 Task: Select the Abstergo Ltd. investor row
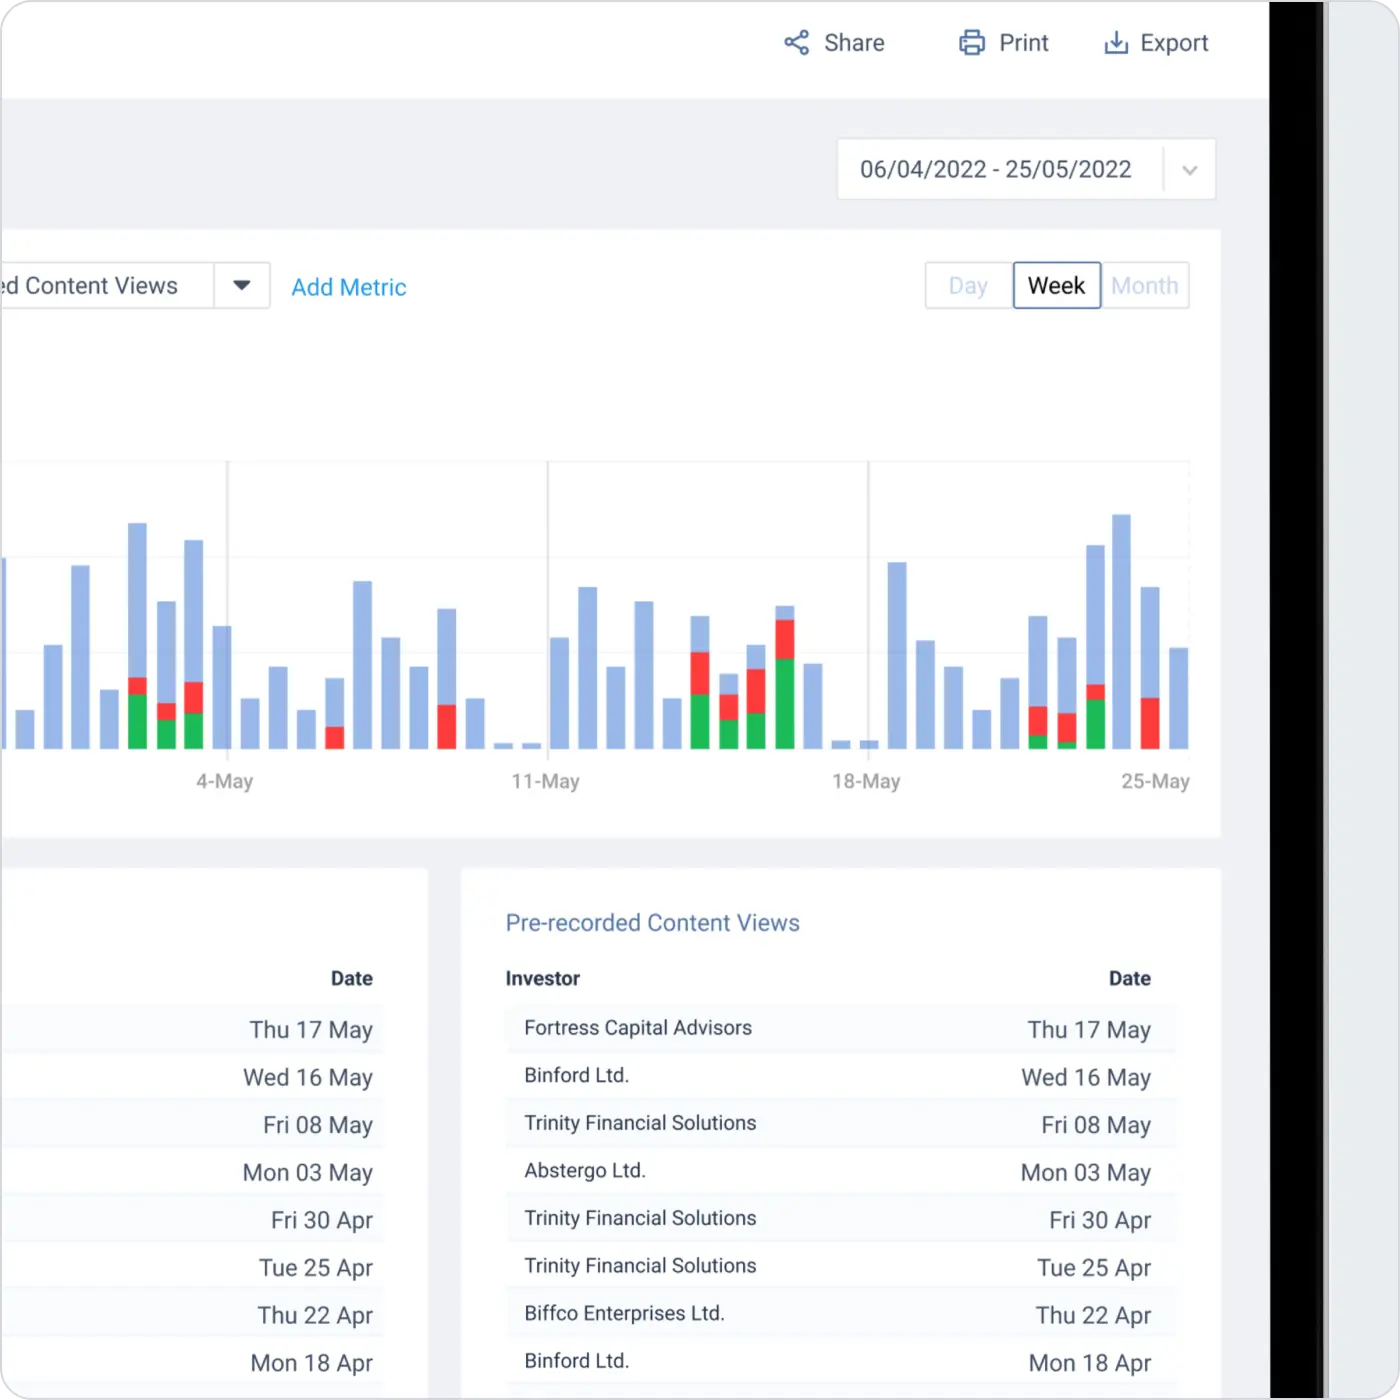pos(585,1171)
